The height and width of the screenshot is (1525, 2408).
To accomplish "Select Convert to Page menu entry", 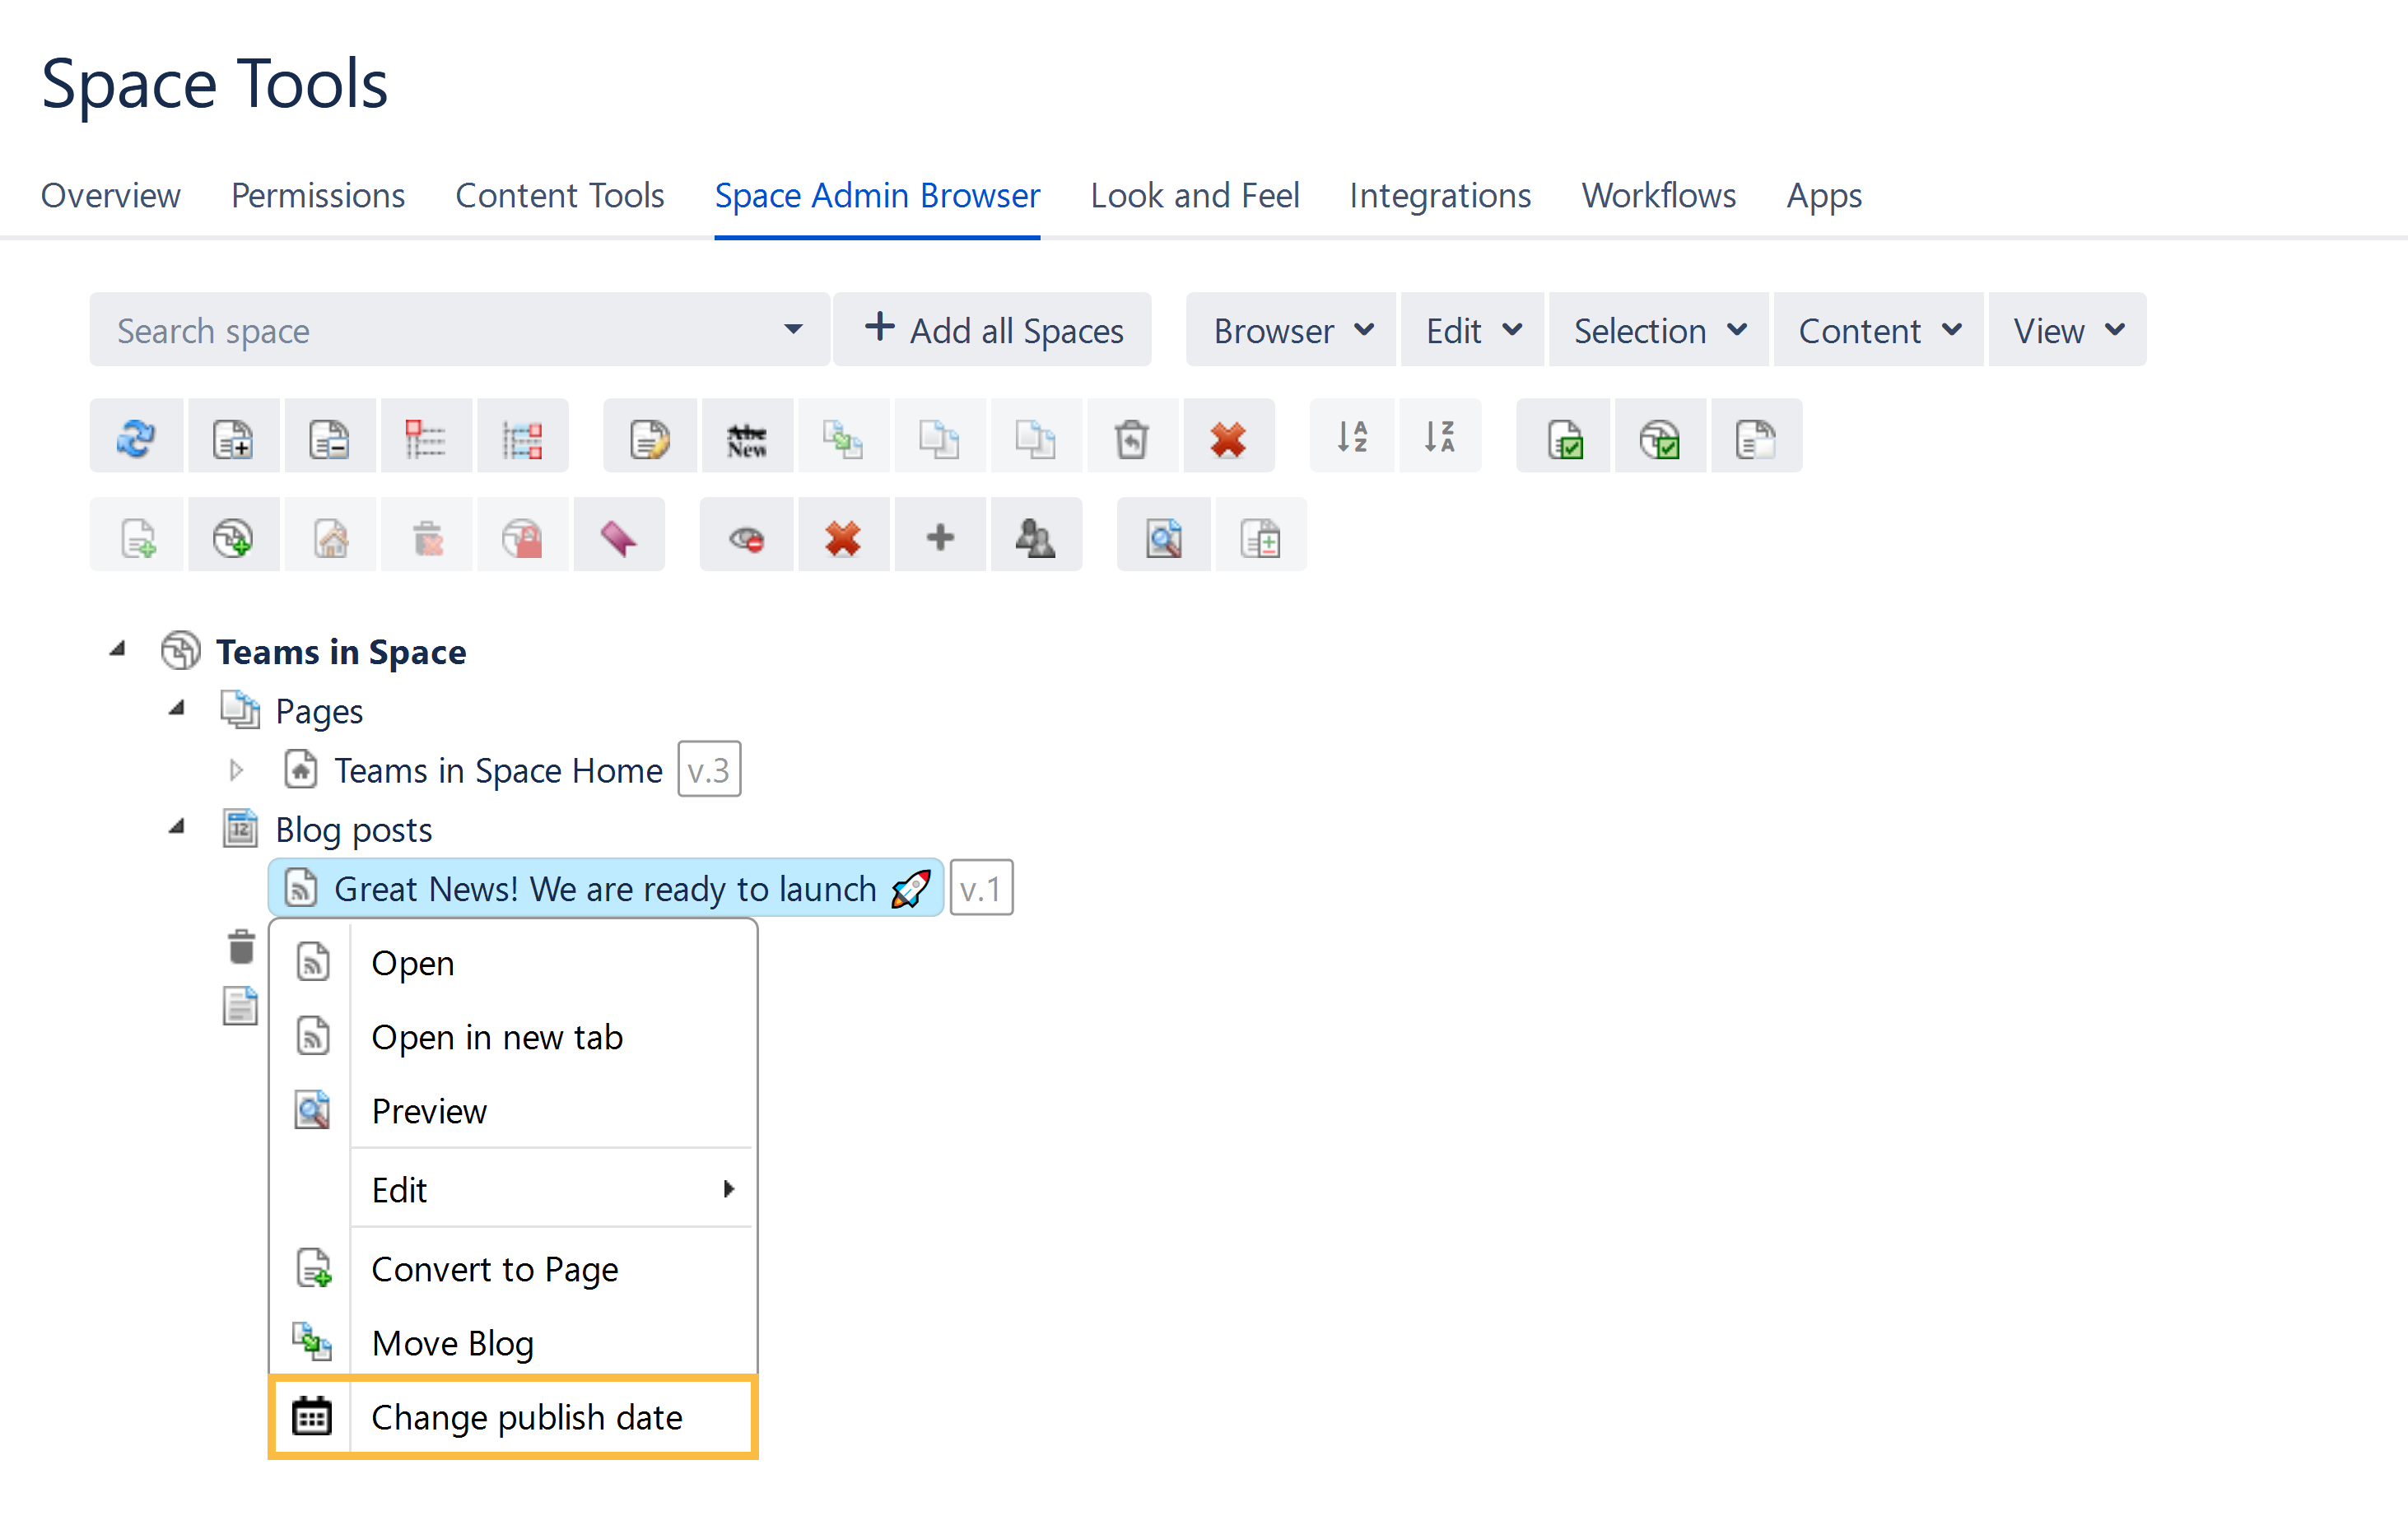I will (x=494, y=1268).
